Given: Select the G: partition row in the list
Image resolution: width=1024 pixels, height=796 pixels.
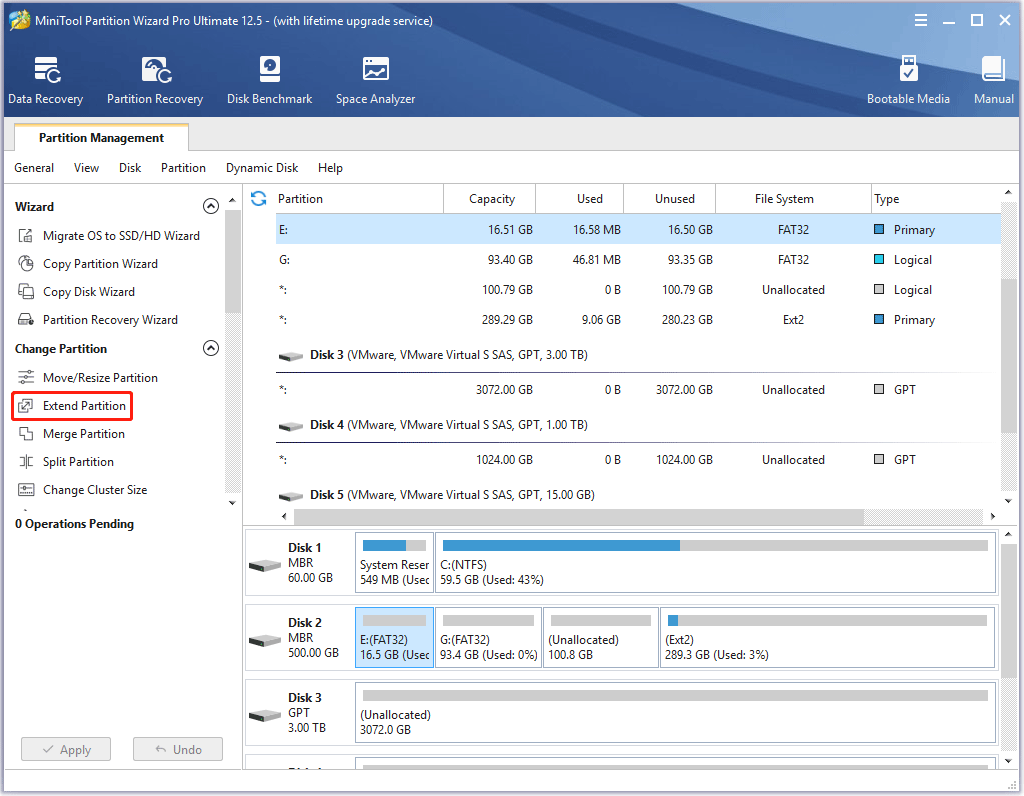Looking at the screenshot, I should 638,260.
